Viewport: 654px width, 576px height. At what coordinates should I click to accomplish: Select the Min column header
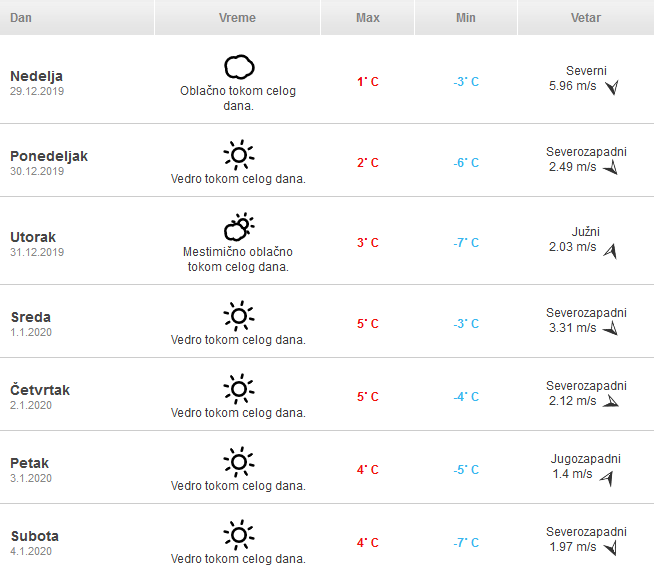click(465, 18)
